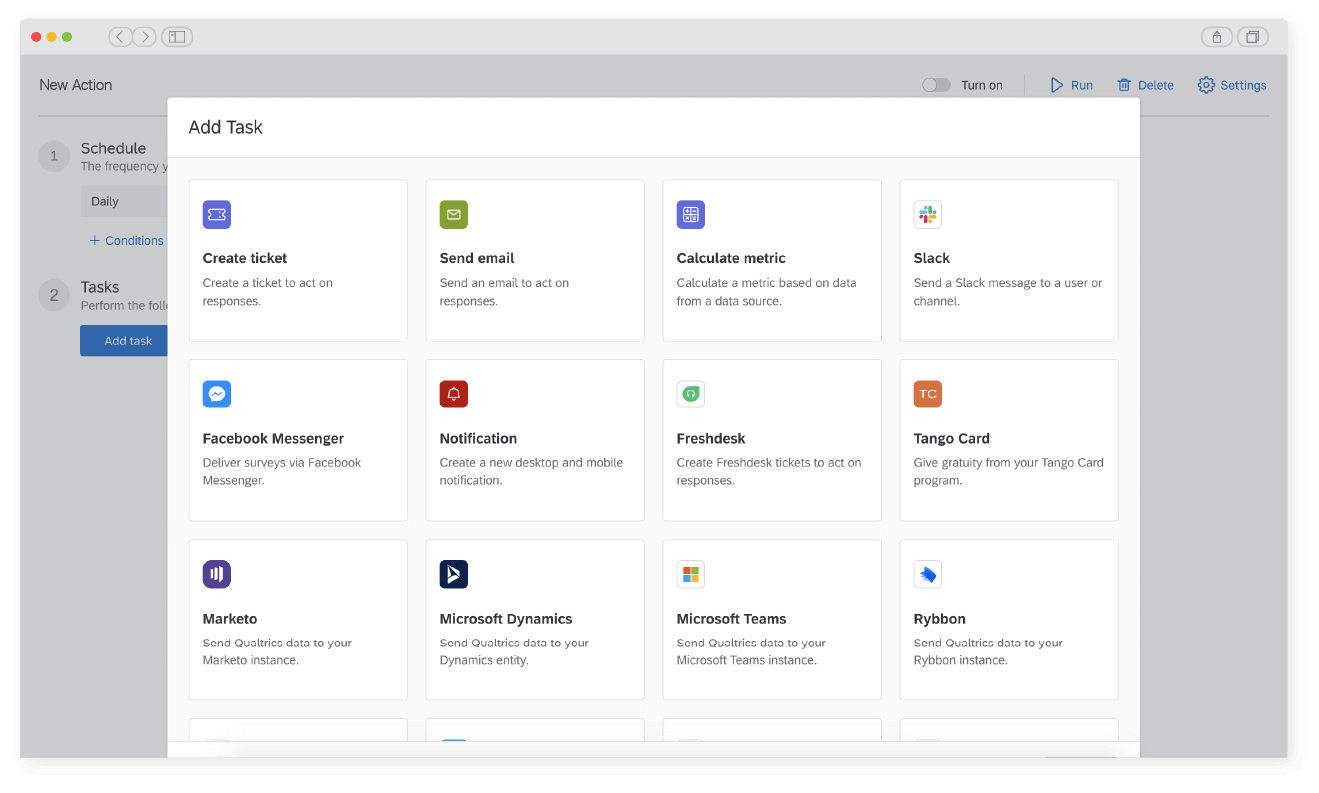1319x793 pixels.
Task: Click the Settings gear icon
Action: coord(1206,85)
